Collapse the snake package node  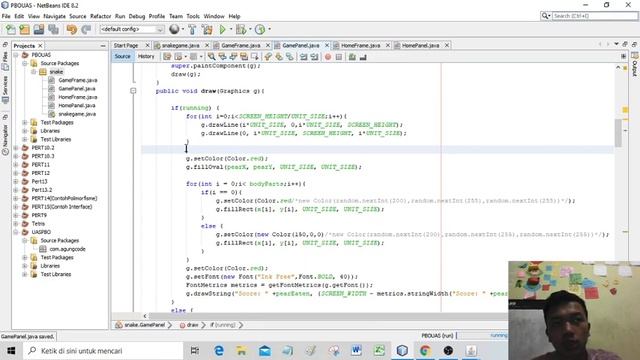[x=33, y=72]
